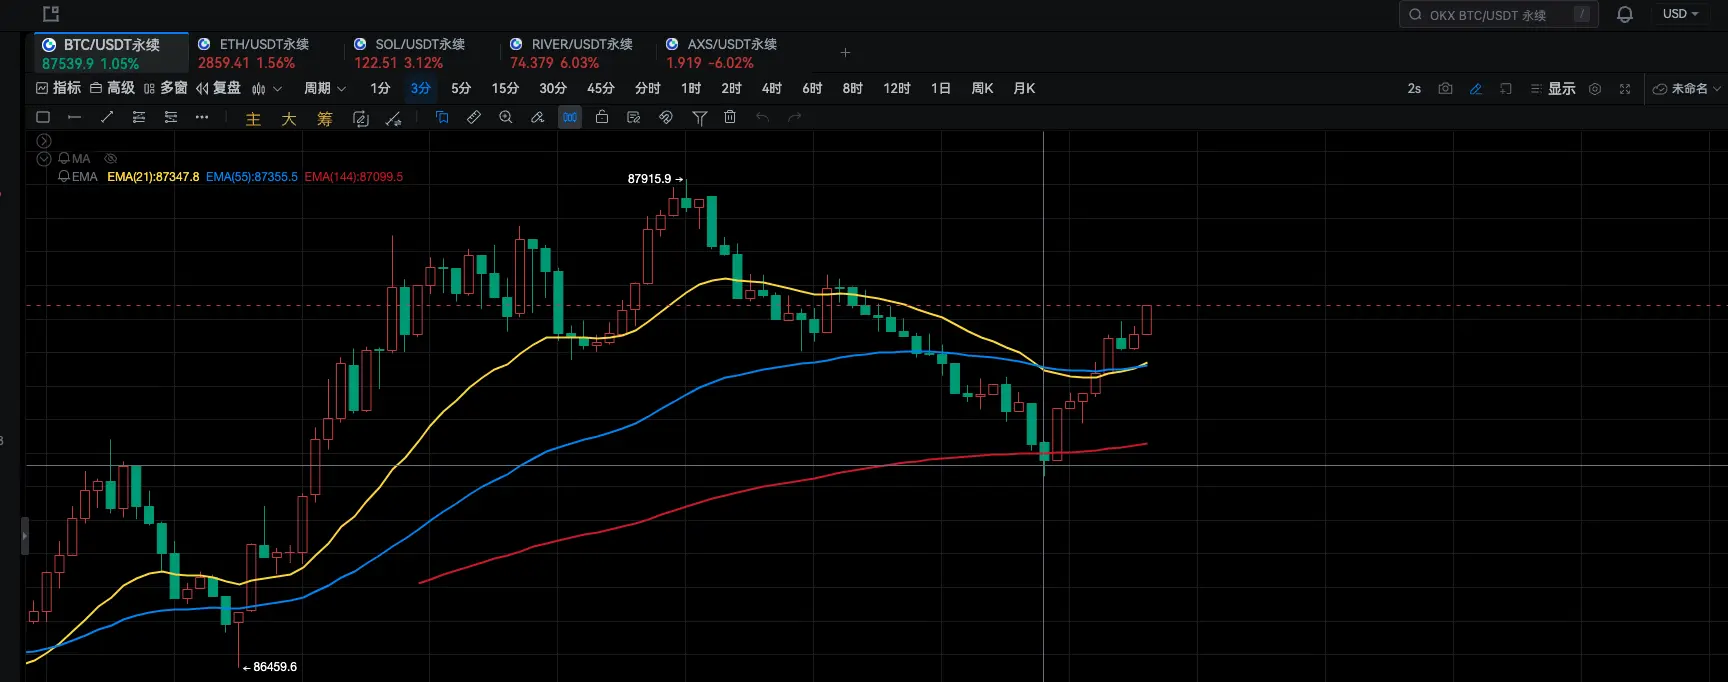Screen dimensions: 1728x682
Task: Open the notifications bell
Action: 1625,14
